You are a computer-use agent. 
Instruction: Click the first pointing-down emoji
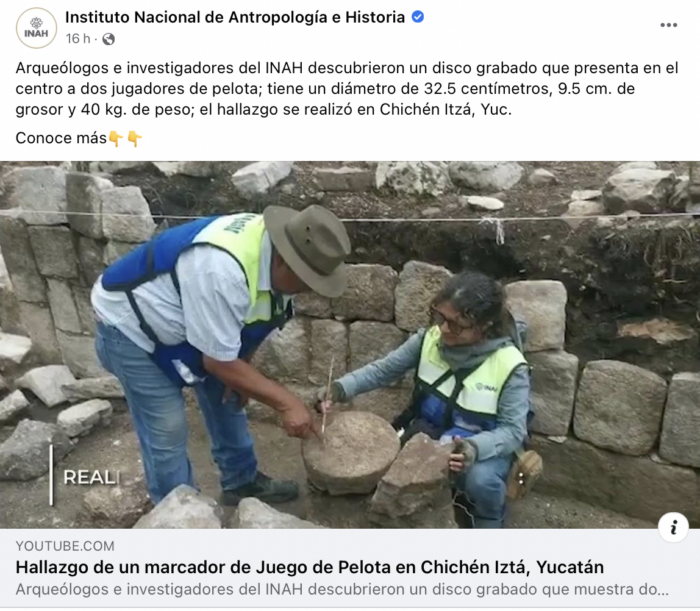click(x=116, y=138)
